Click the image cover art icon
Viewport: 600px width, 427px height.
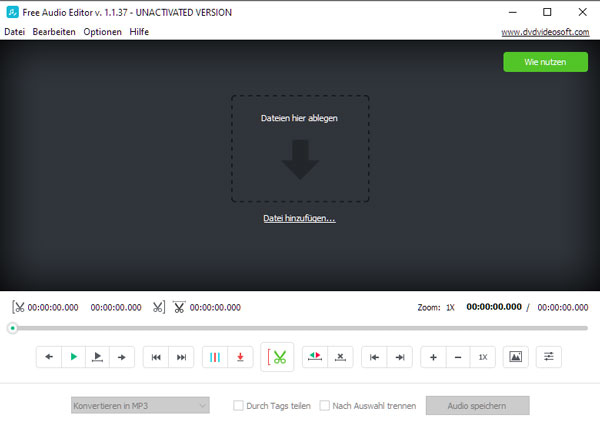pyautogui.click(x=515, y=357)
